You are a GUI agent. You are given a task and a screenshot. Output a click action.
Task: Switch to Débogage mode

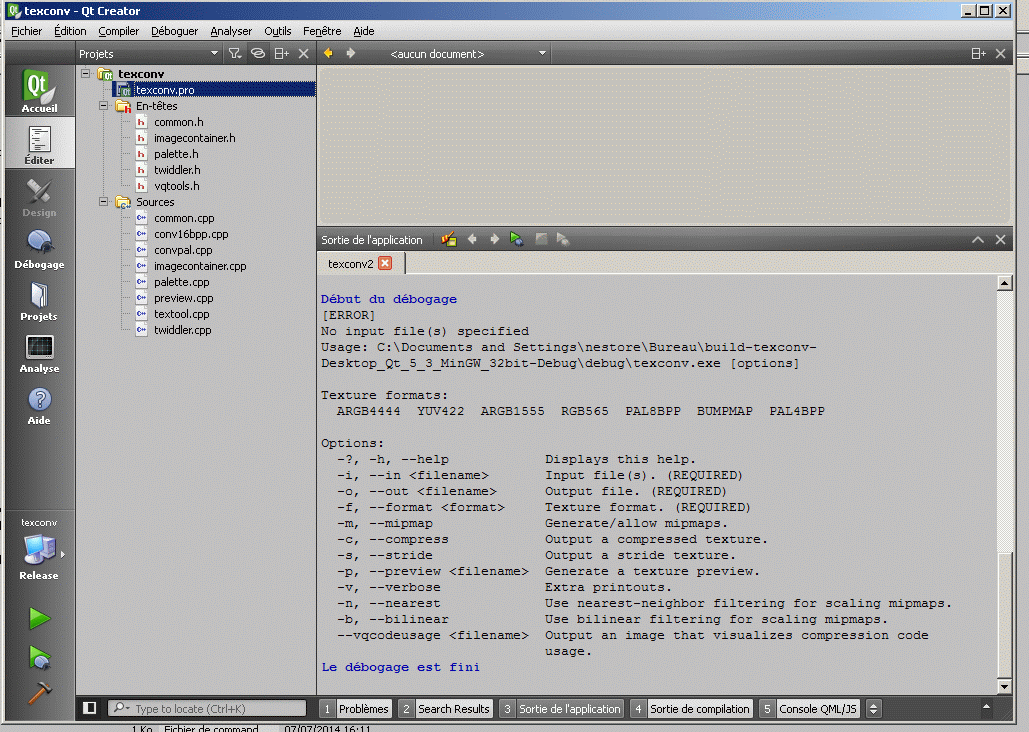[39, 249]
